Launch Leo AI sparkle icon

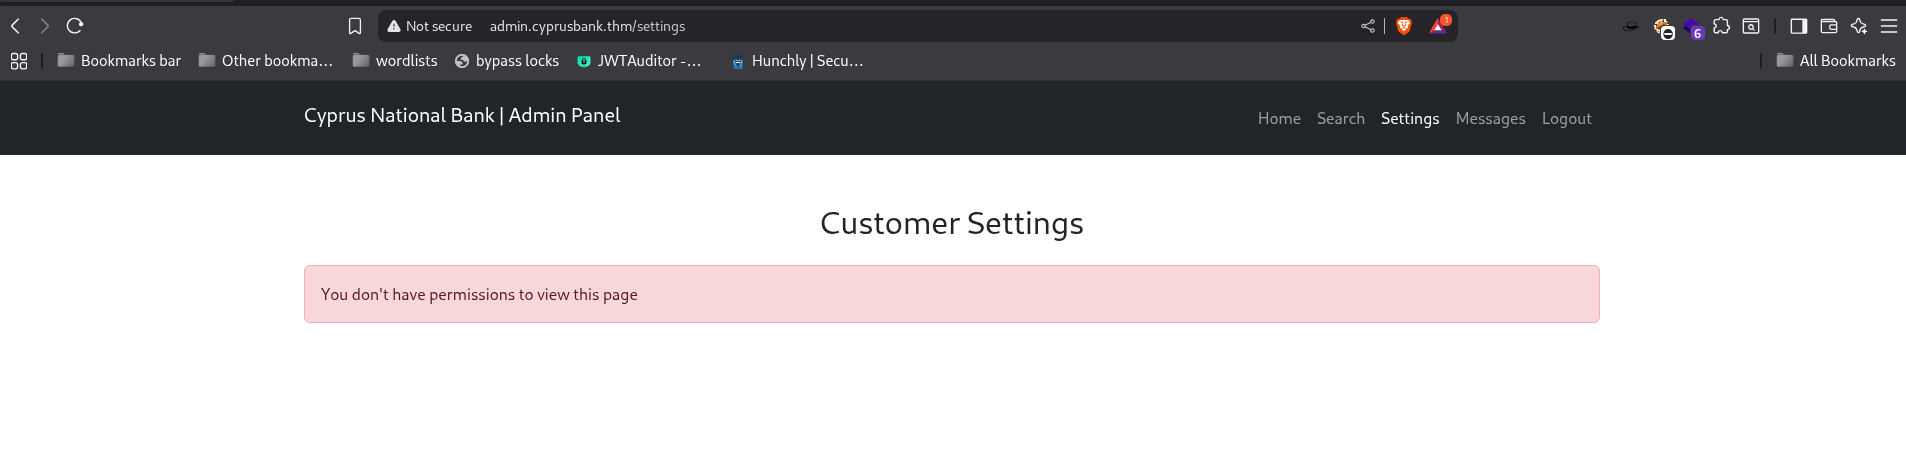point(1859,26)
